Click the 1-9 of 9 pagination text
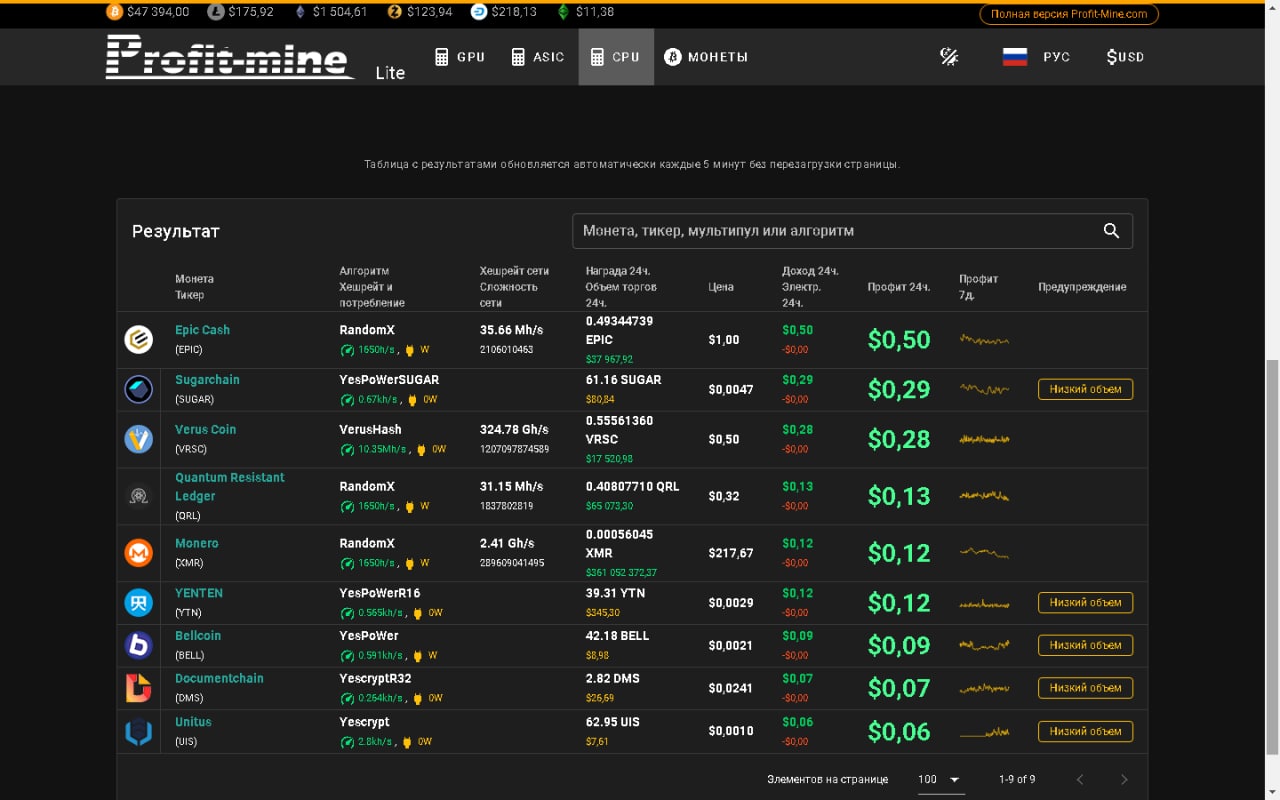The height and width of the screenshot is (800, 1280). pyautogui.click(x=1017, y=780)
